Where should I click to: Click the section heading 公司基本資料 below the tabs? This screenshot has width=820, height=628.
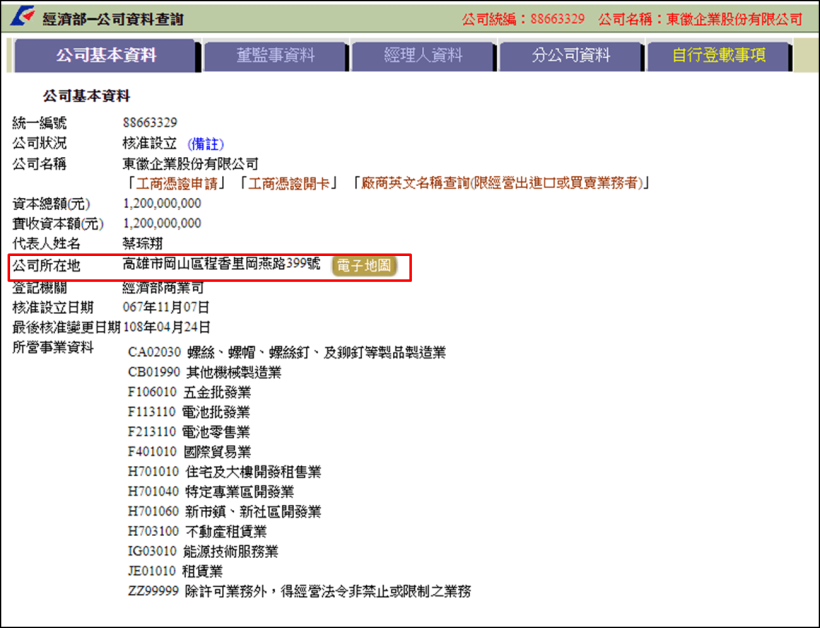point(86,96)
